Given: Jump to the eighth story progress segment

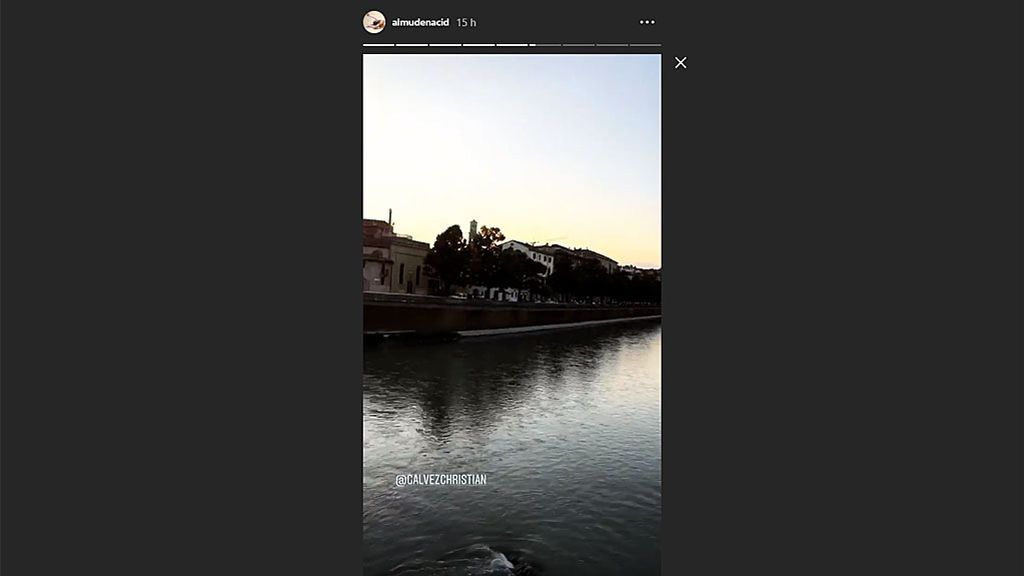Looking at the screenshot, I should pos(612,44).
